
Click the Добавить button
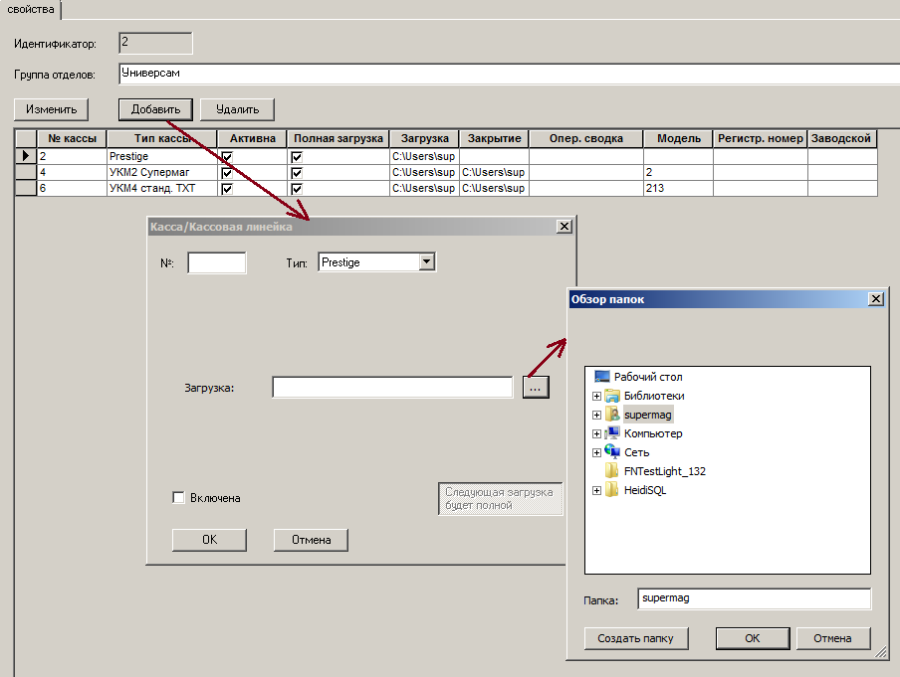point(156,109)
